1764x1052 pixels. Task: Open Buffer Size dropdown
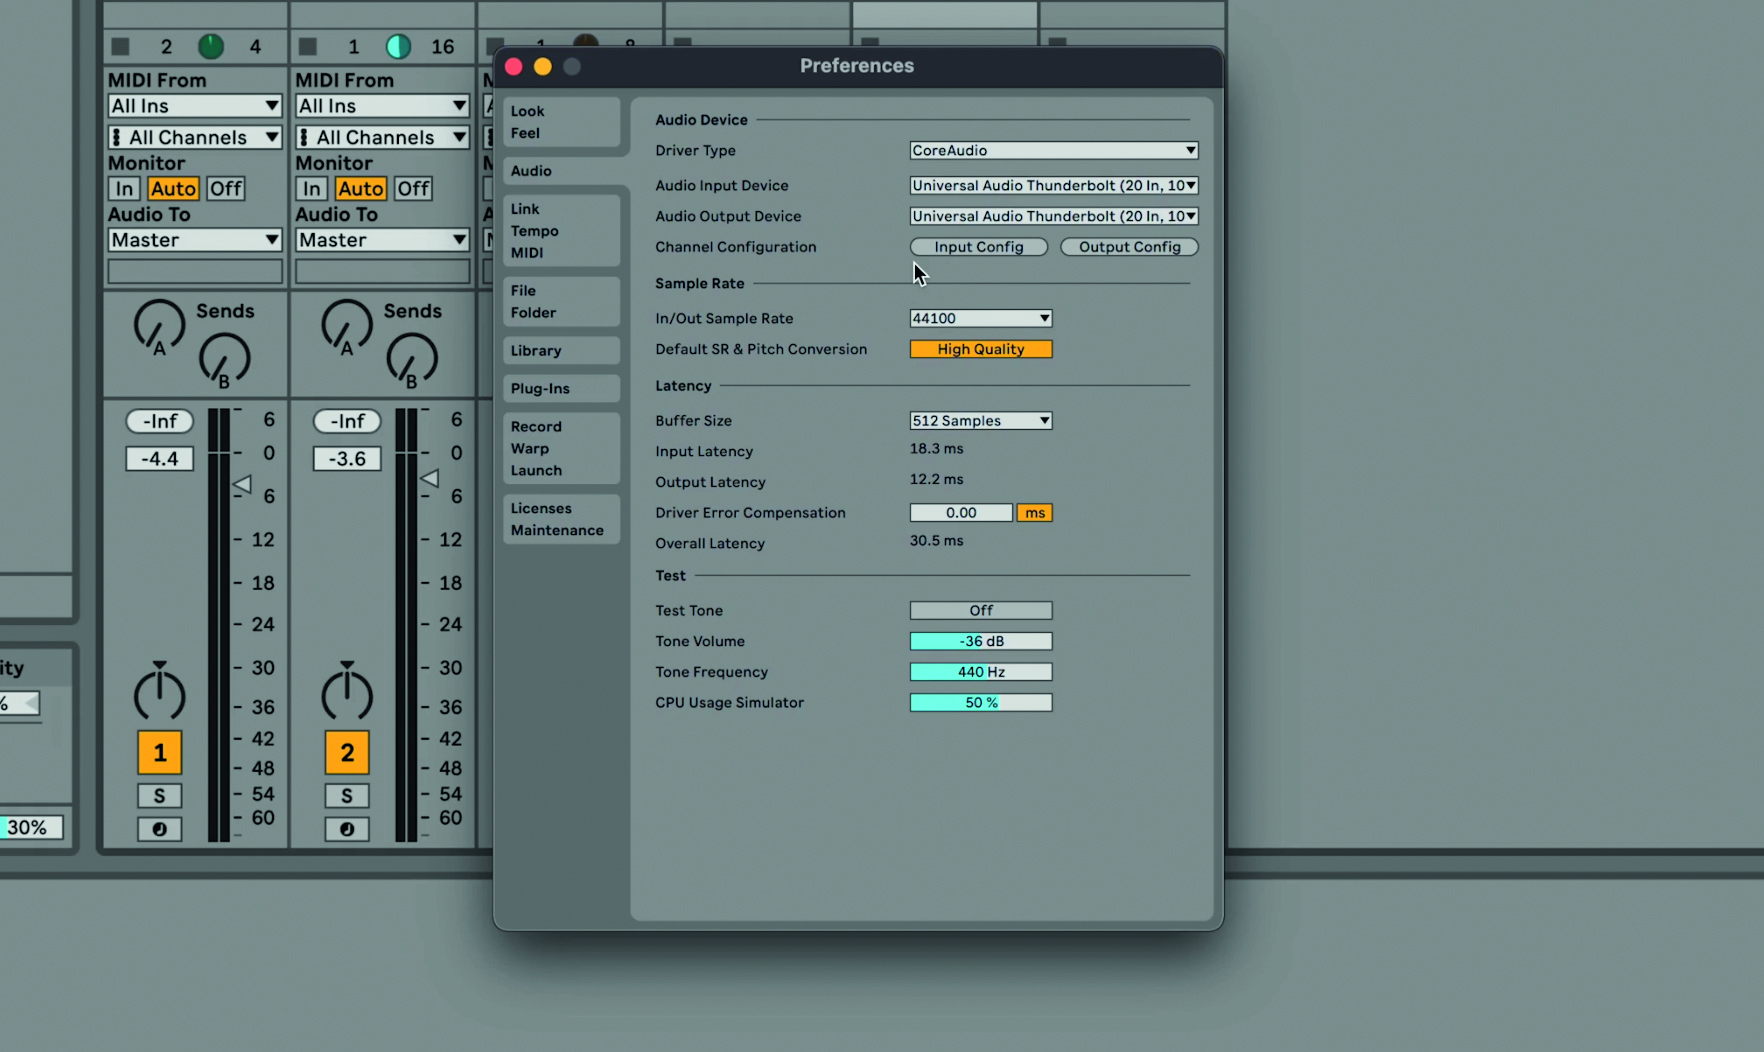(981, 421)
